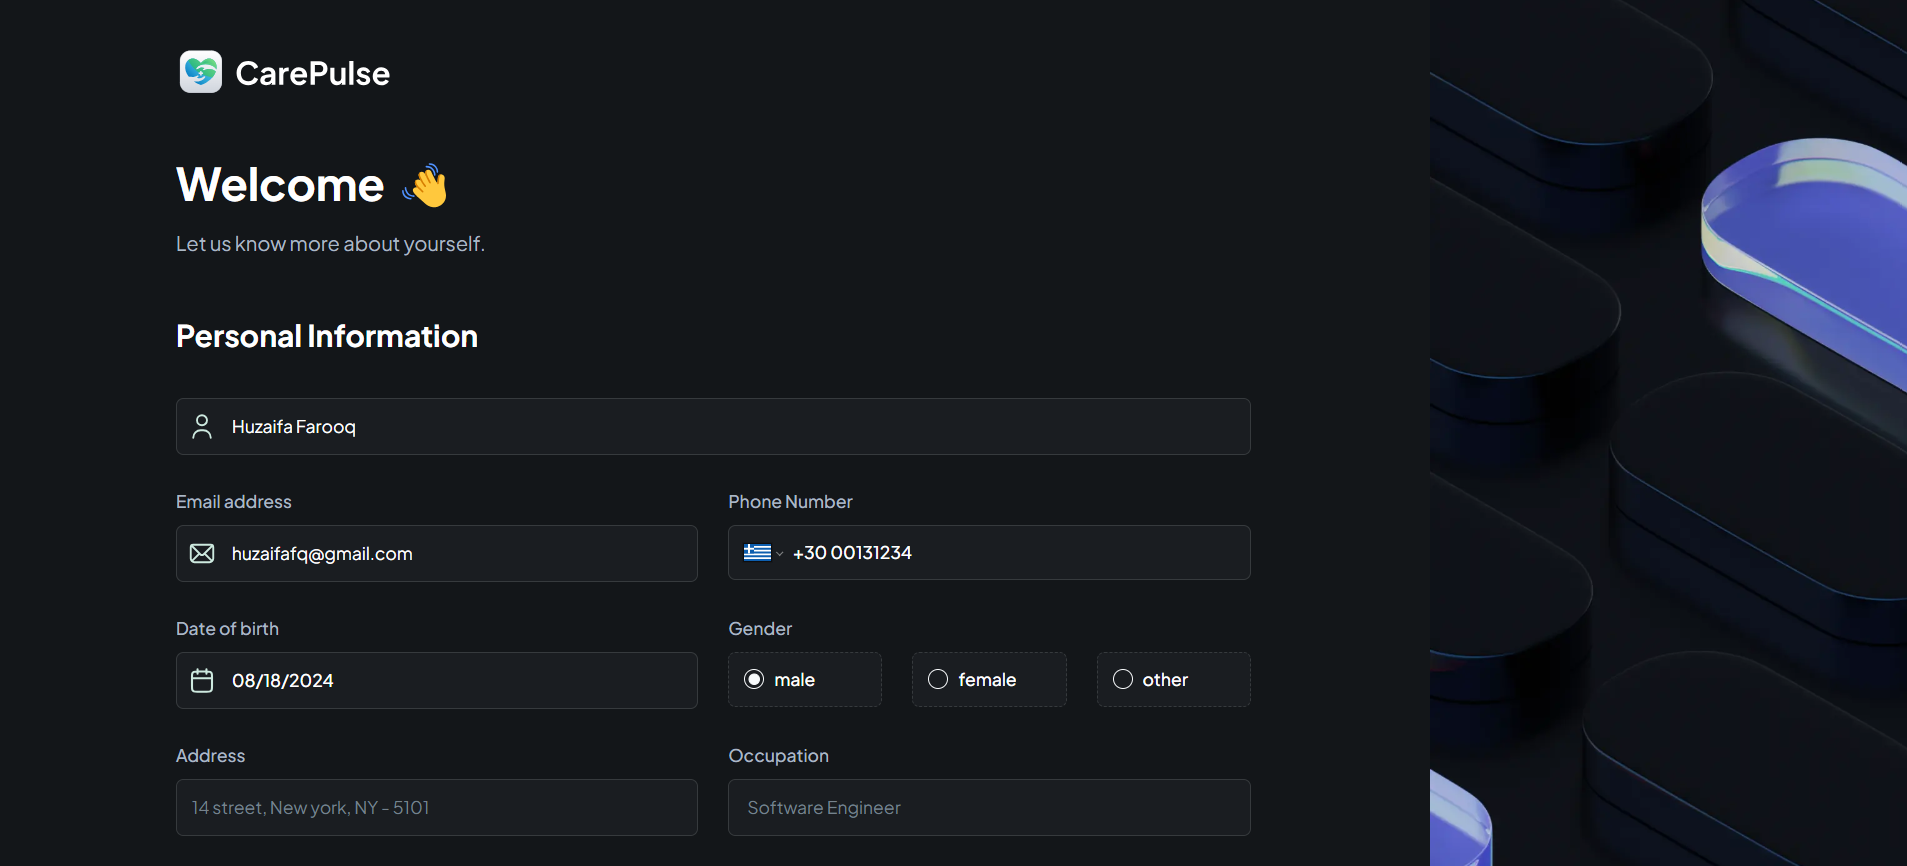Click the Phone Number label
Viewport: 1907px width, 866px height.
(x=791, y=502)
